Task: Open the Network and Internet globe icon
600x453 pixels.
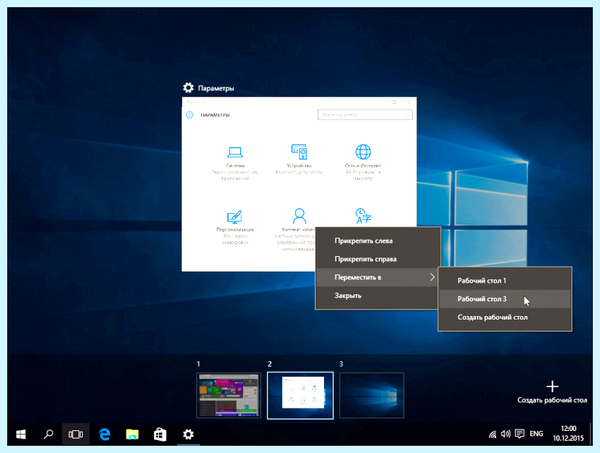Action: (x=363, y=152)
